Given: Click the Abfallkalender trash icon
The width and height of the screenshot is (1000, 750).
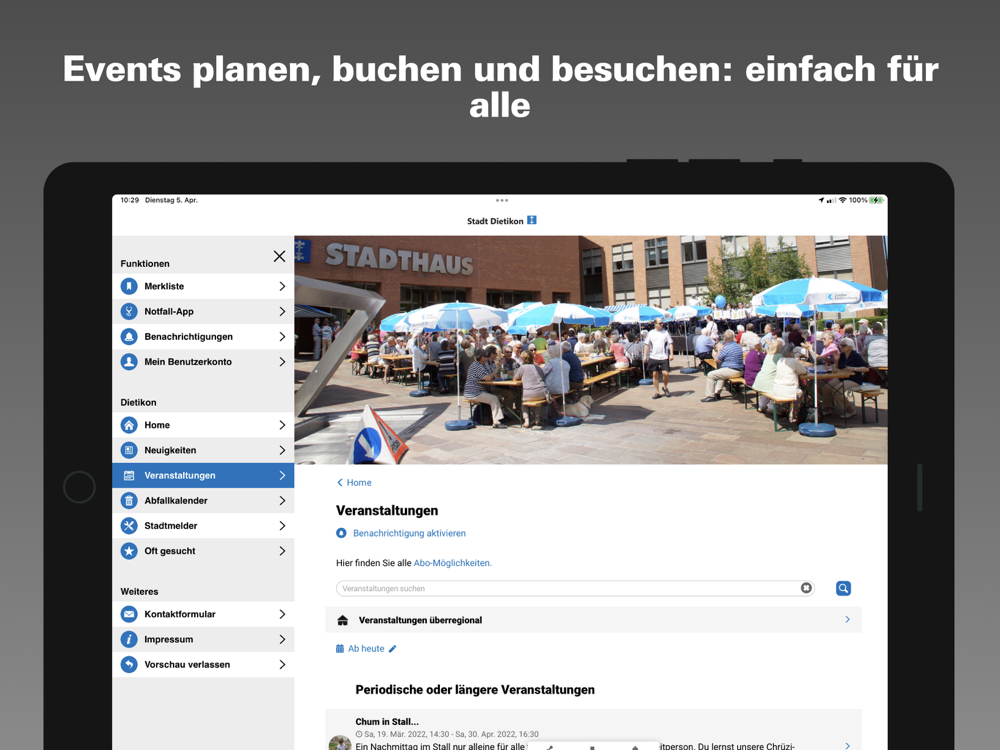Looking at the screenshot, I should pos(129,501).
